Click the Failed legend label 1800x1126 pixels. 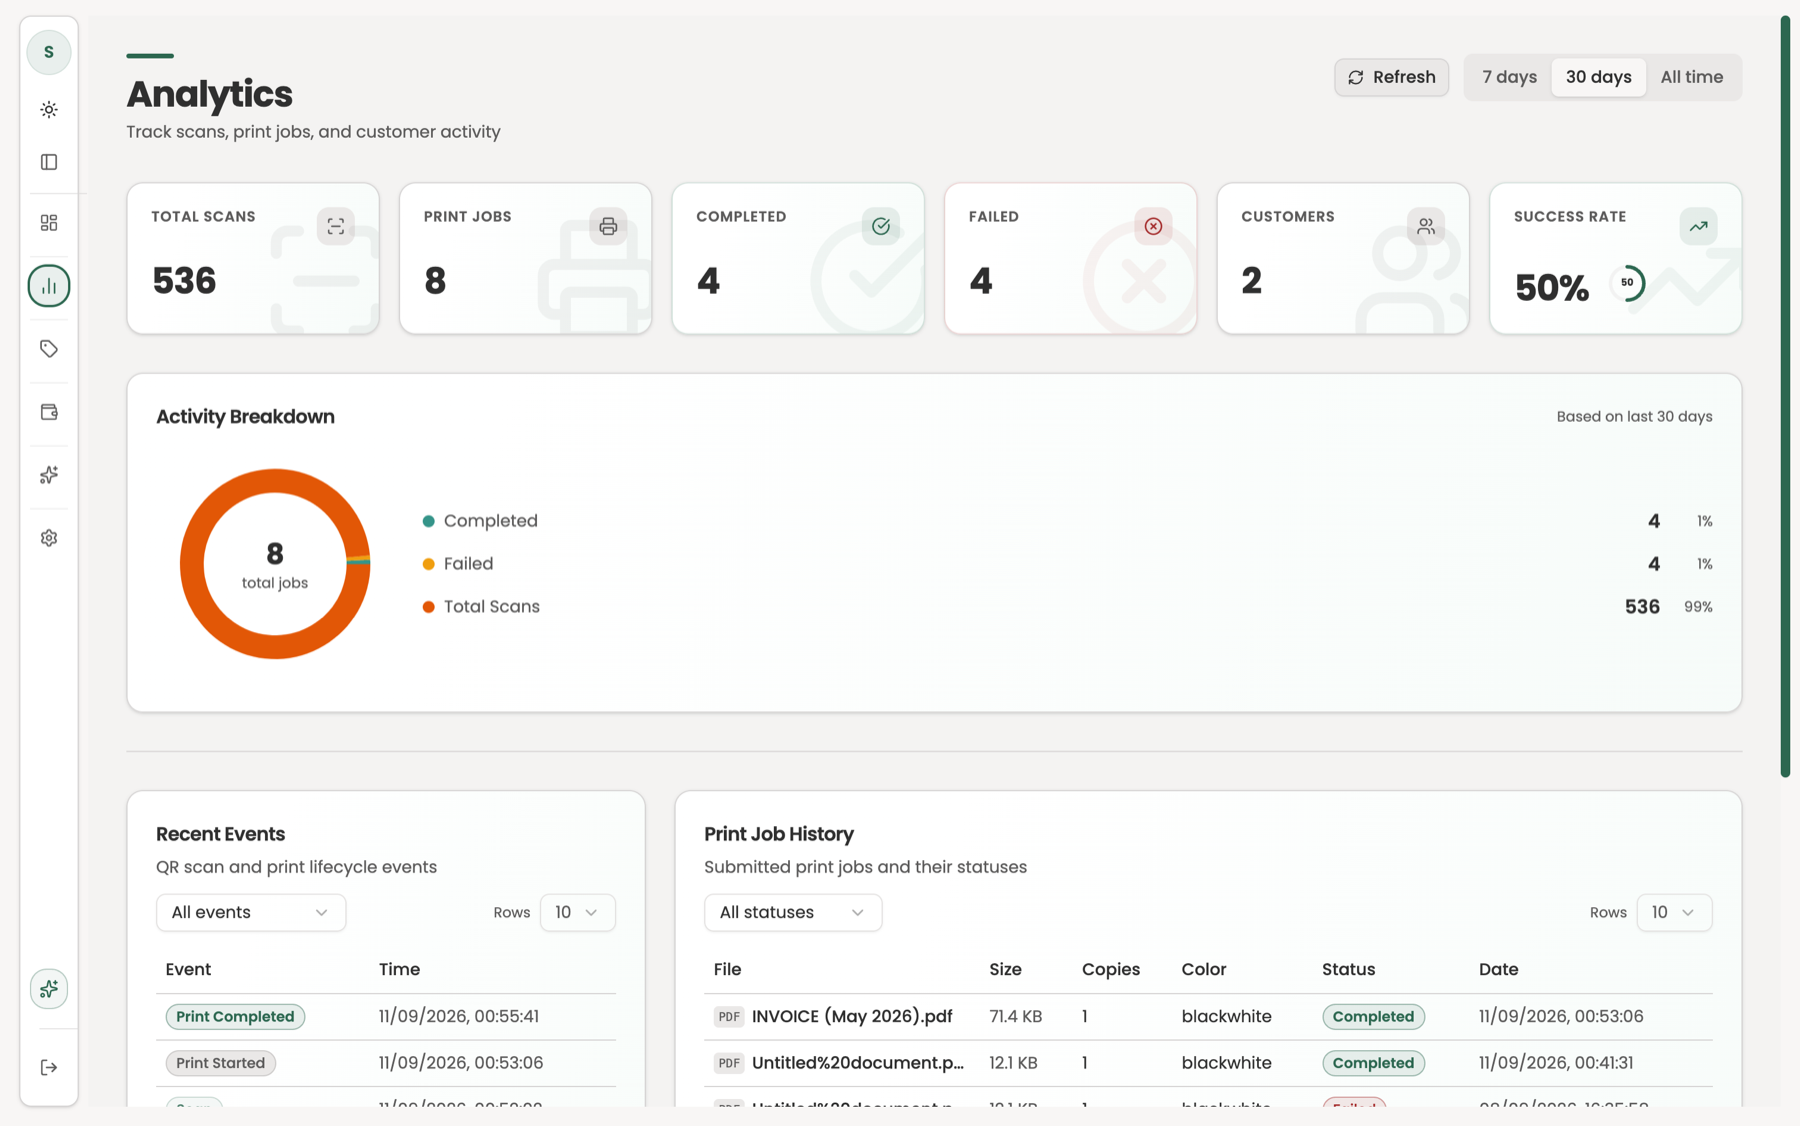(468, 564)
